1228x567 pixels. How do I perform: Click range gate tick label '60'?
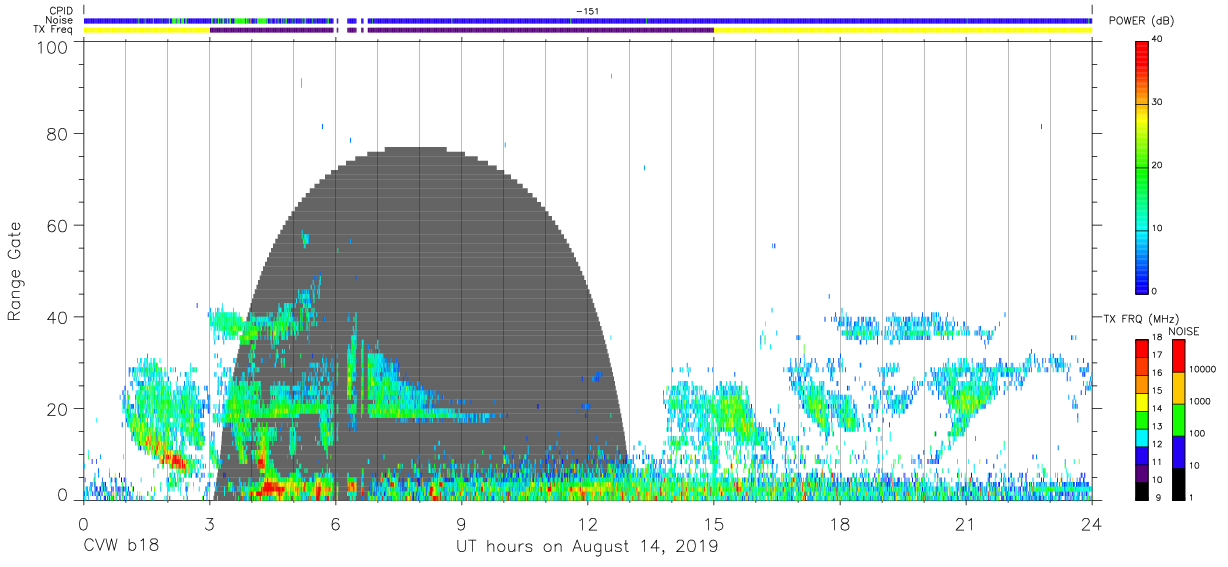[x=58, y=226]
